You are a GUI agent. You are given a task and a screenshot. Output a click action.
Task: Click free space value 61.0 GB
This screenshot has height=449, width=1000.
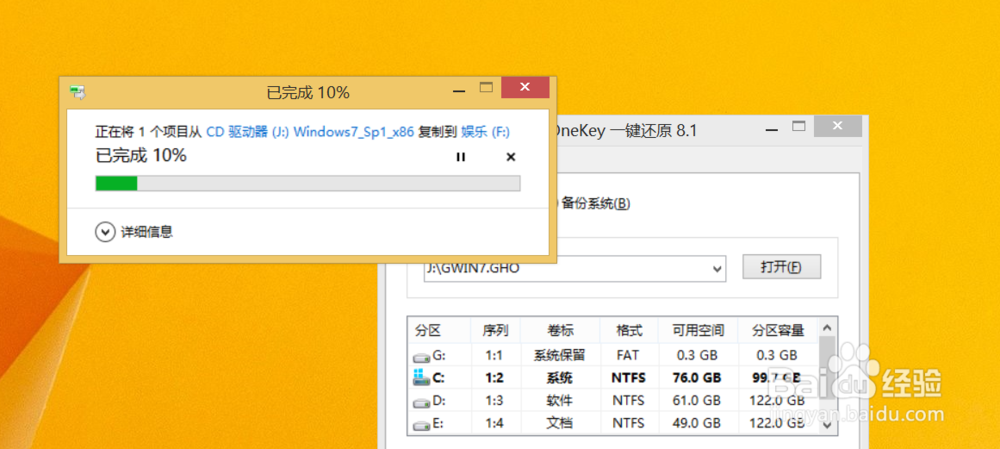pos(696,401)
